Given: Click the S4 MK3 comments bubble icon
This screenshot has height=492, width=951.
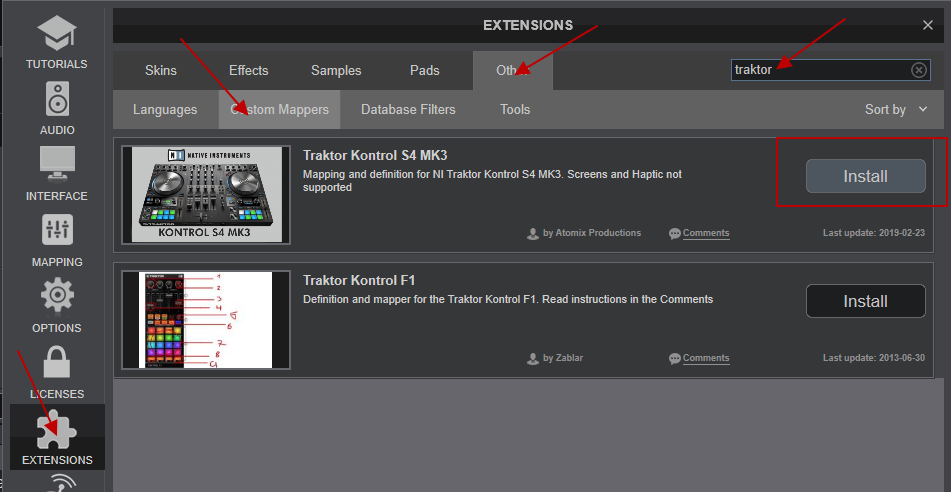Looking at the screenshot, I should (x=674, y=234).
